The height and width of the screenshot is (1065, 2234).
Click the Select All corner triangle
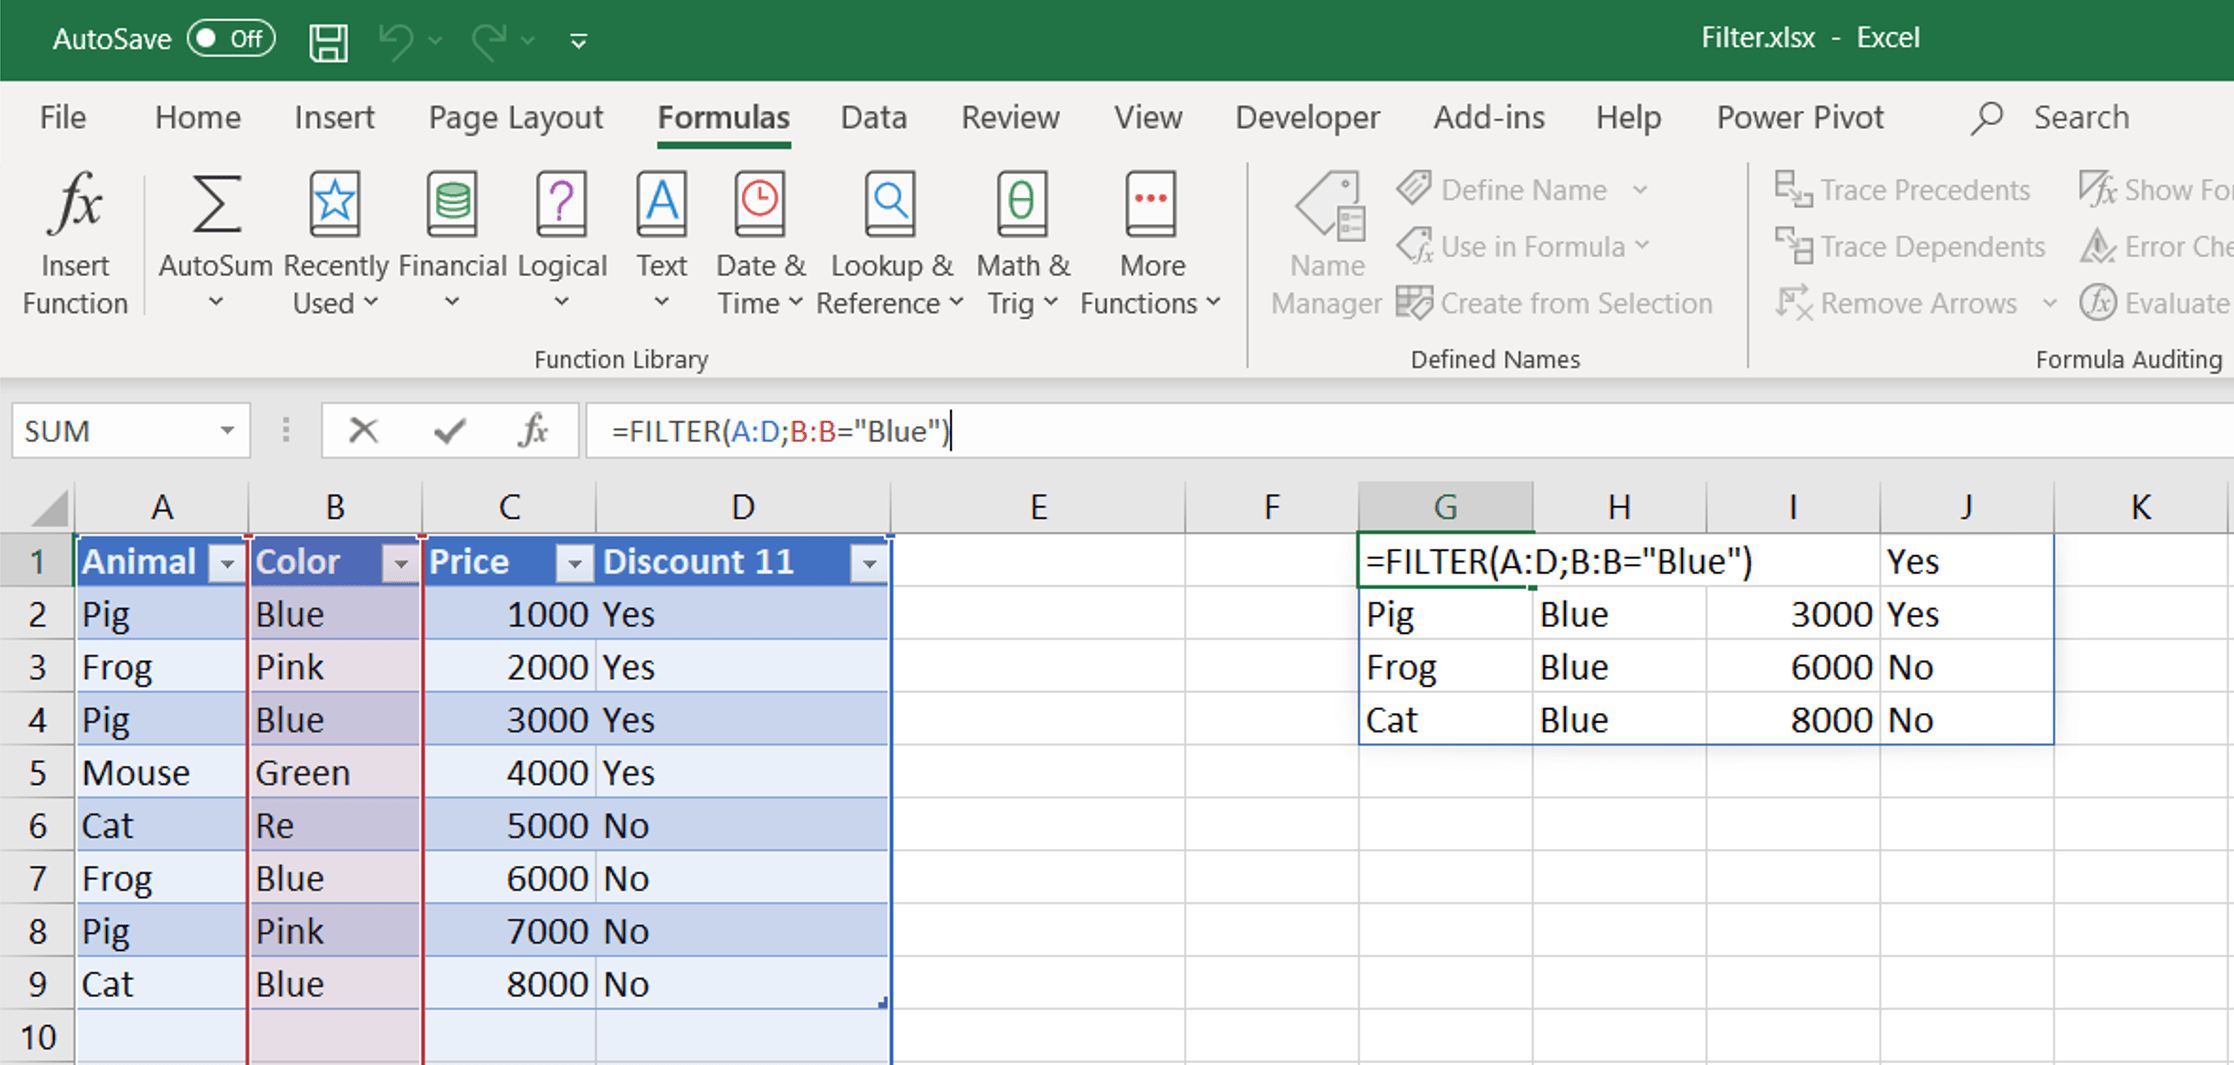click(x=48, y=508)
